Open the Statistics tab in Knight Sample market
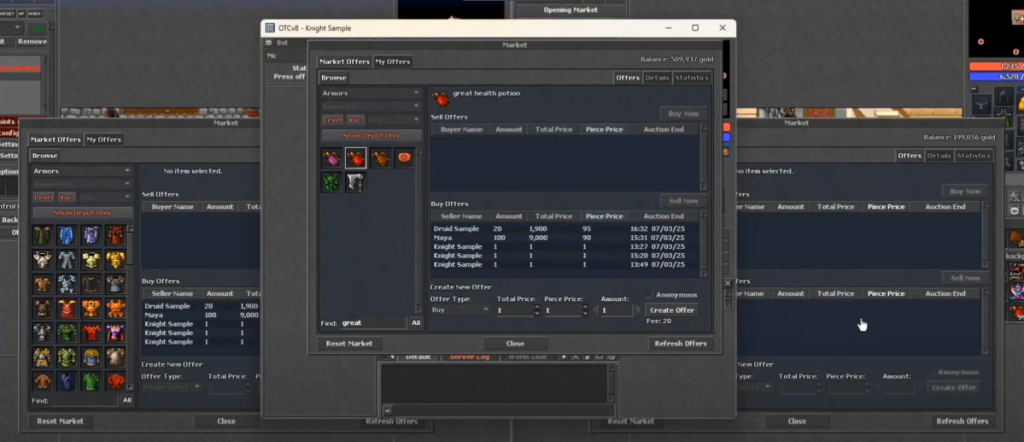This screenshot has width=1024, height=442. click(x=692, y=78)
